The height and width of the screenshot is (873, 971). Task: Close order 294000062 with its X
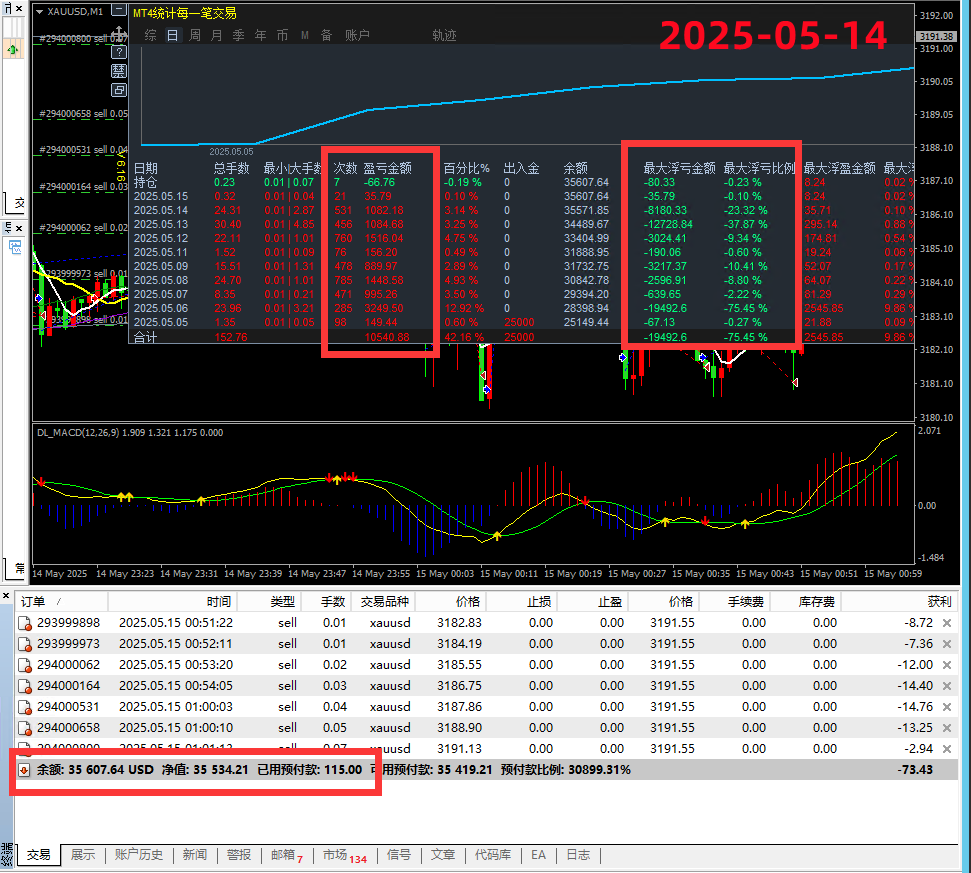tap(947, 665)
